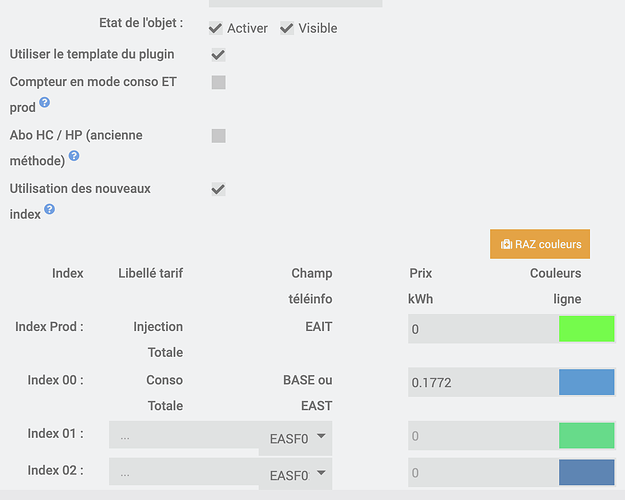The image size is (625, 500).
Task: Open the Index 02 téléinfo field dropdown
Action: pyautogui.click(x=296, y=474)
